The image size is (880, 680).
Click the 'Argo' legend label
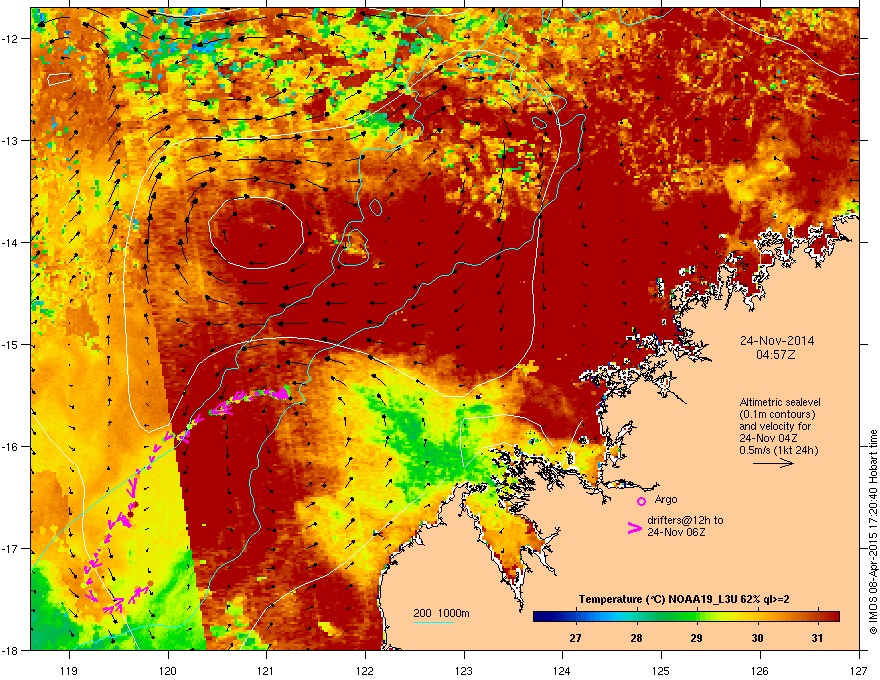tap(666, 499)
